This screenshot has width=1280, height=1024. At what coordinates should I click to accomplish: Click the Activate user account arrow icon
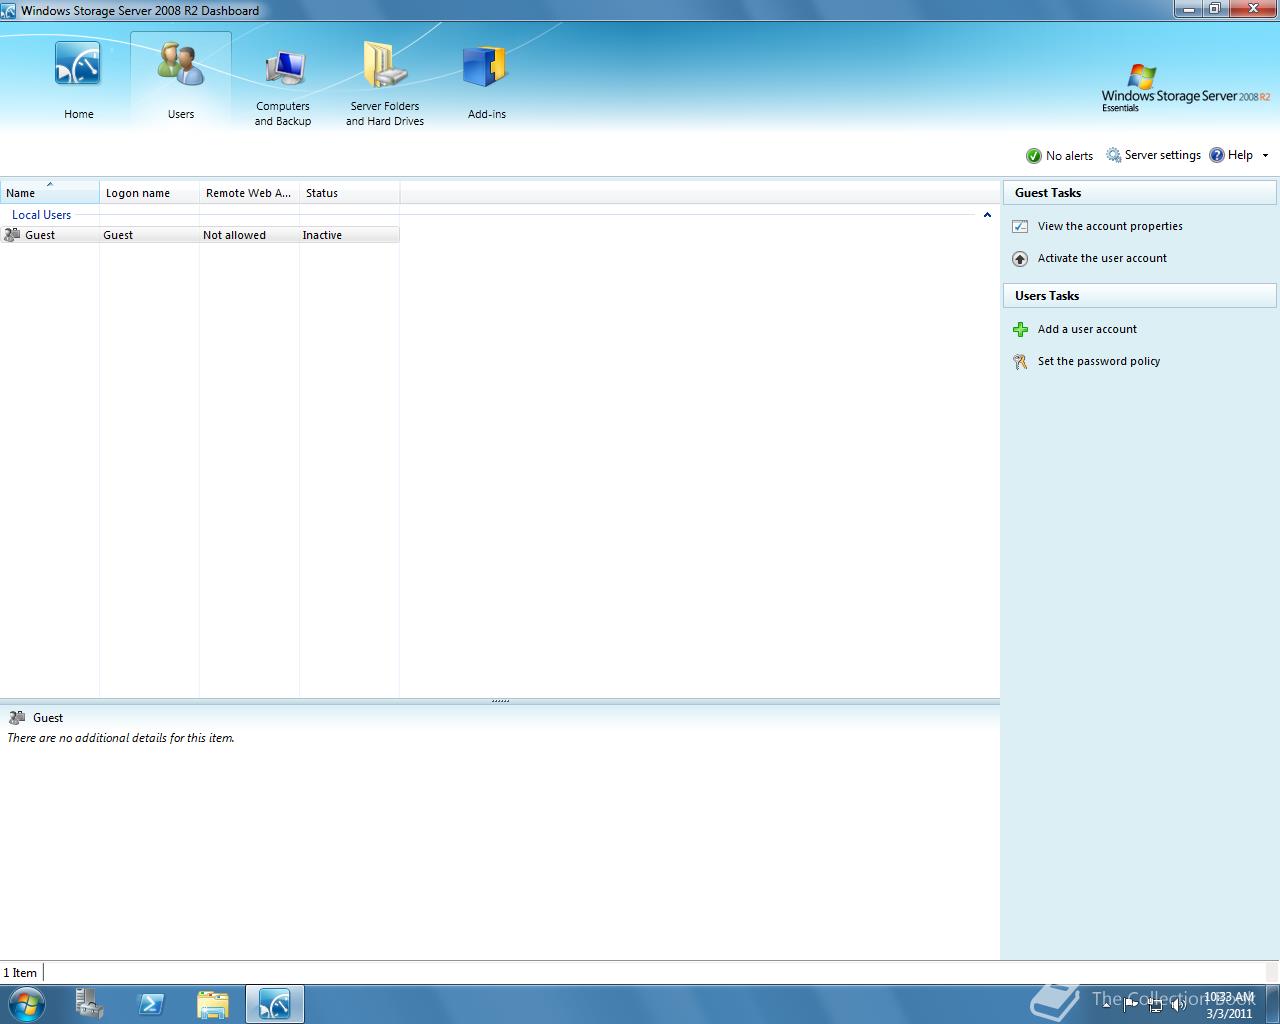(x=1020, y=259)
